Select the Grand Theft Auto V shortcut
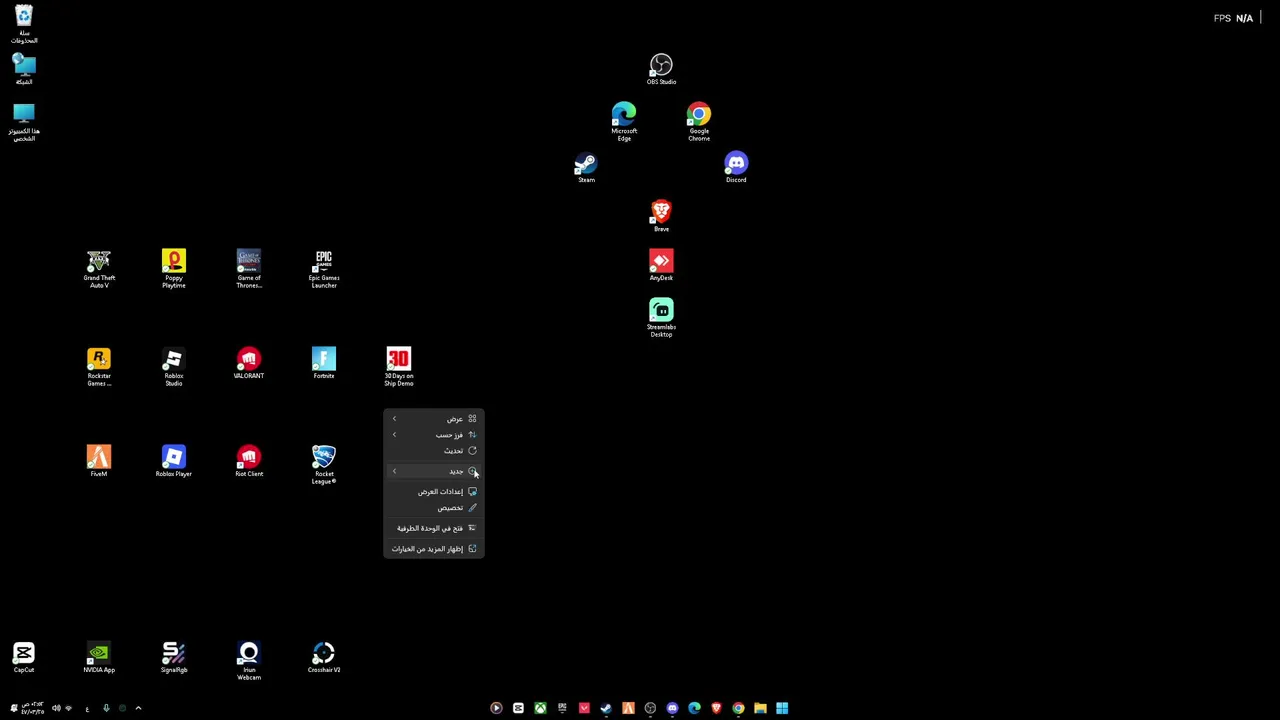The image size is (1280, 720). (x=99, y=269)
